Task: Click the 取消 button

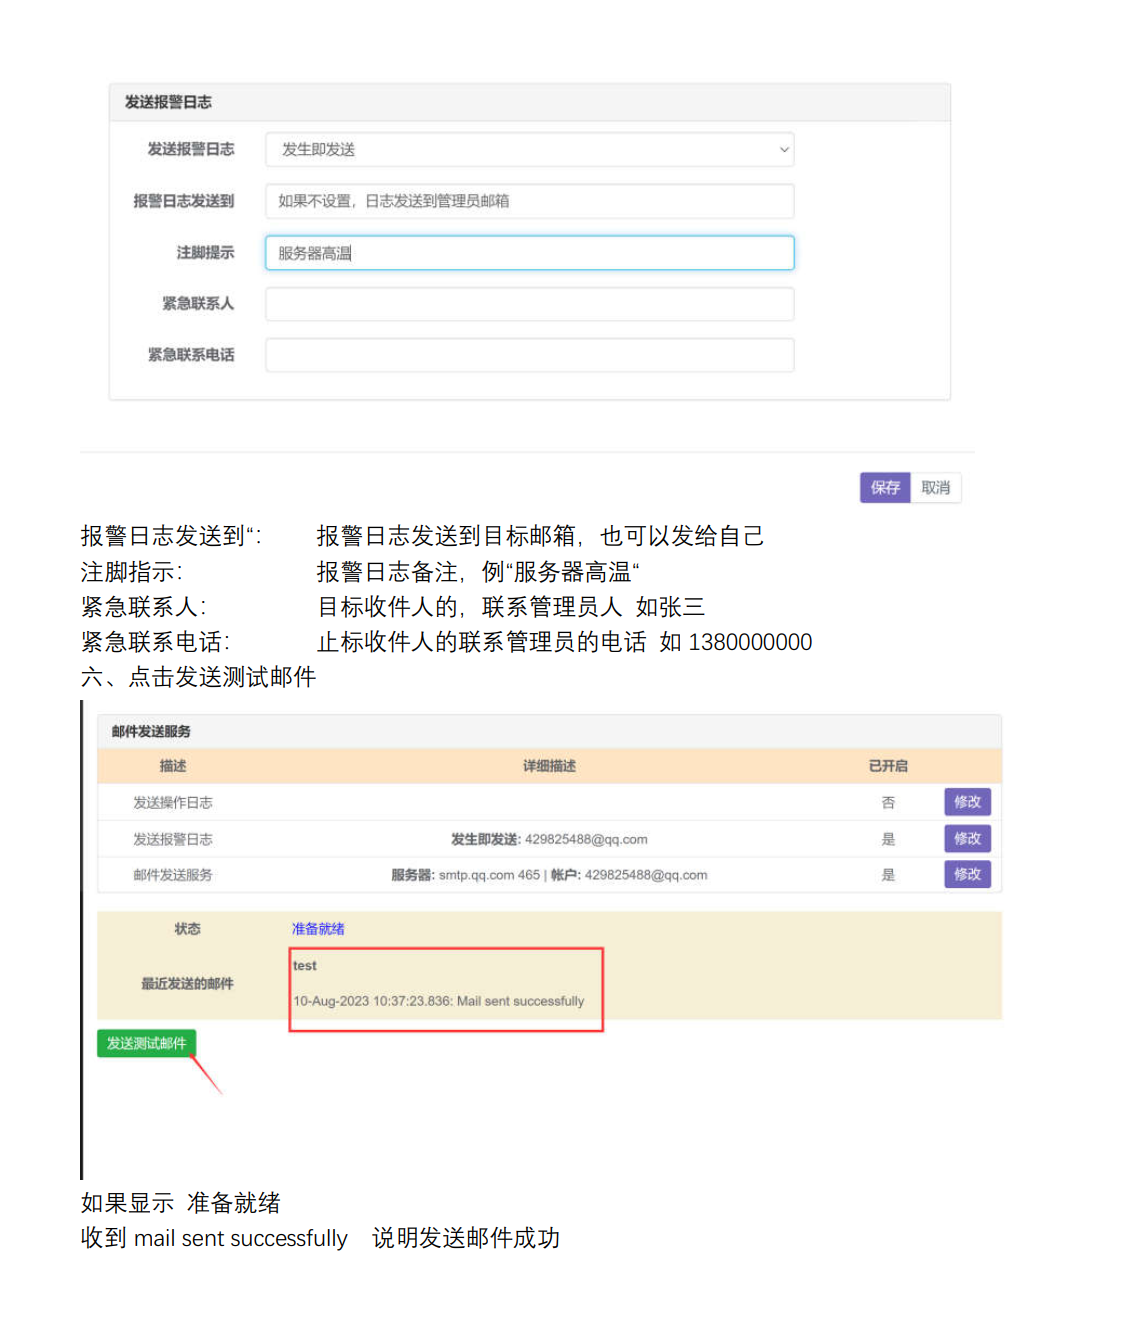Action: 936,487
